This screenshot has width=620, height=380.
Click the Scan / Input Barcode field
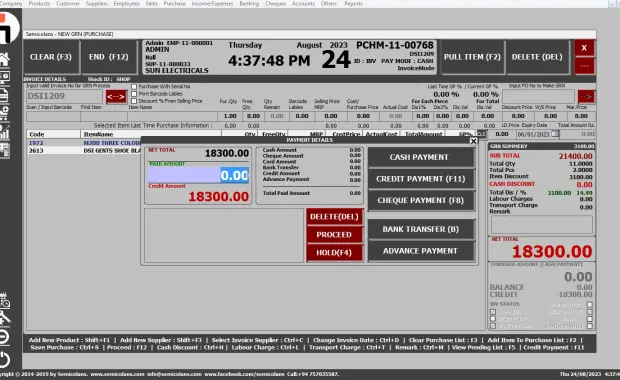(x=53, y=116)
